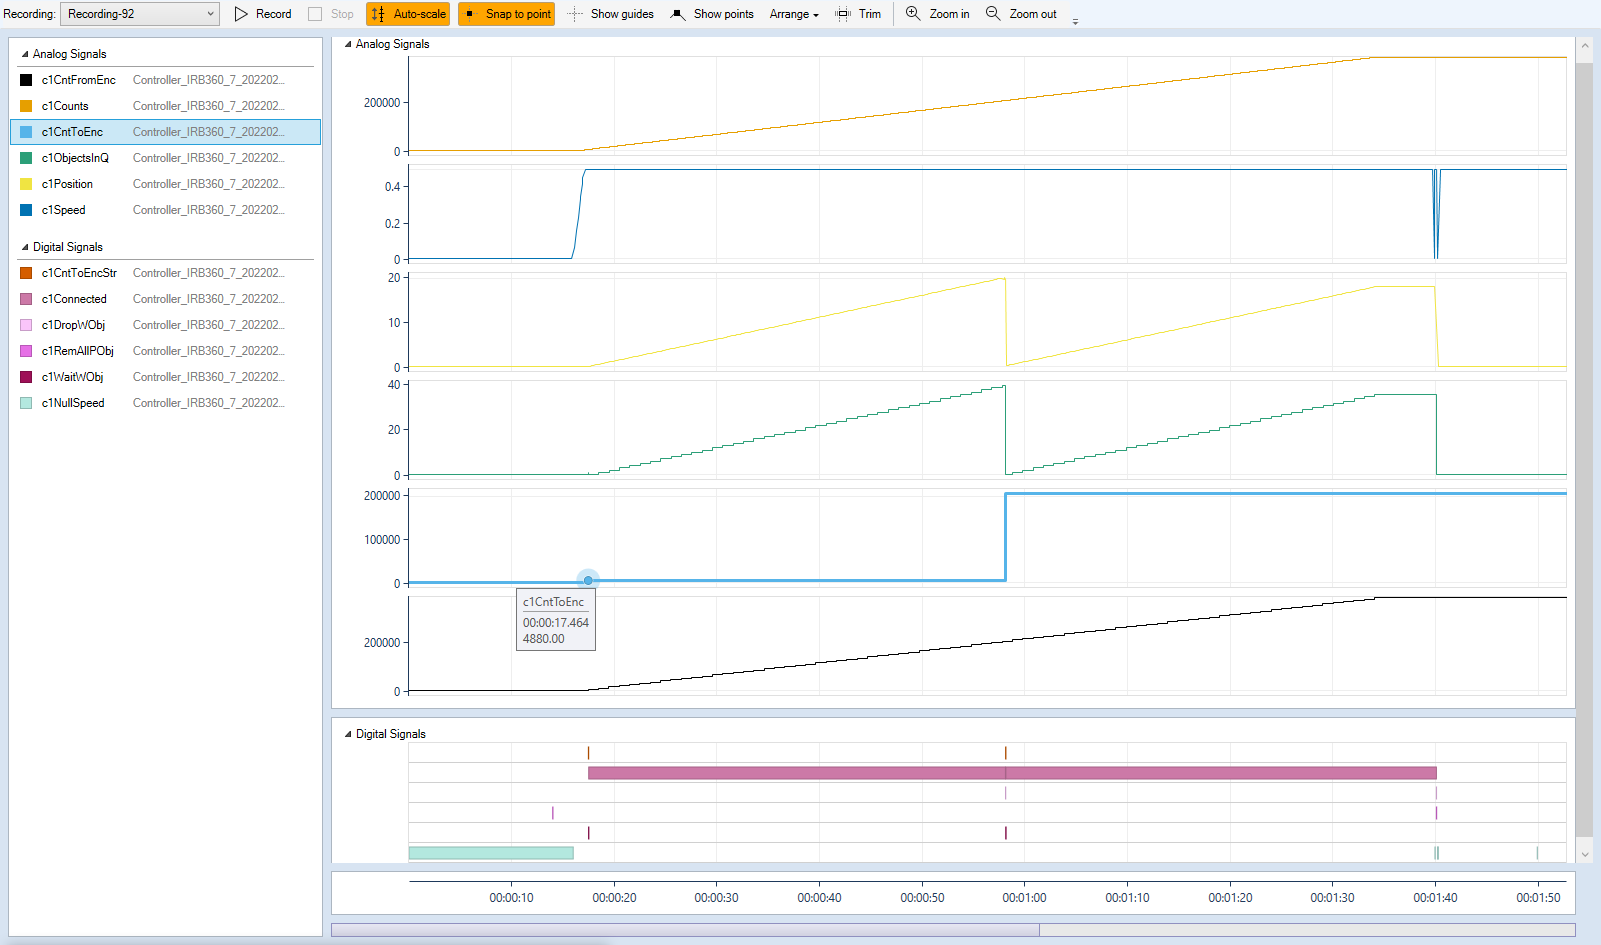The image size is (1601, 945).
Task: Click the horizontal timeline scrollbar thumb
Action: pyautogui.click(x=686, y=930)
